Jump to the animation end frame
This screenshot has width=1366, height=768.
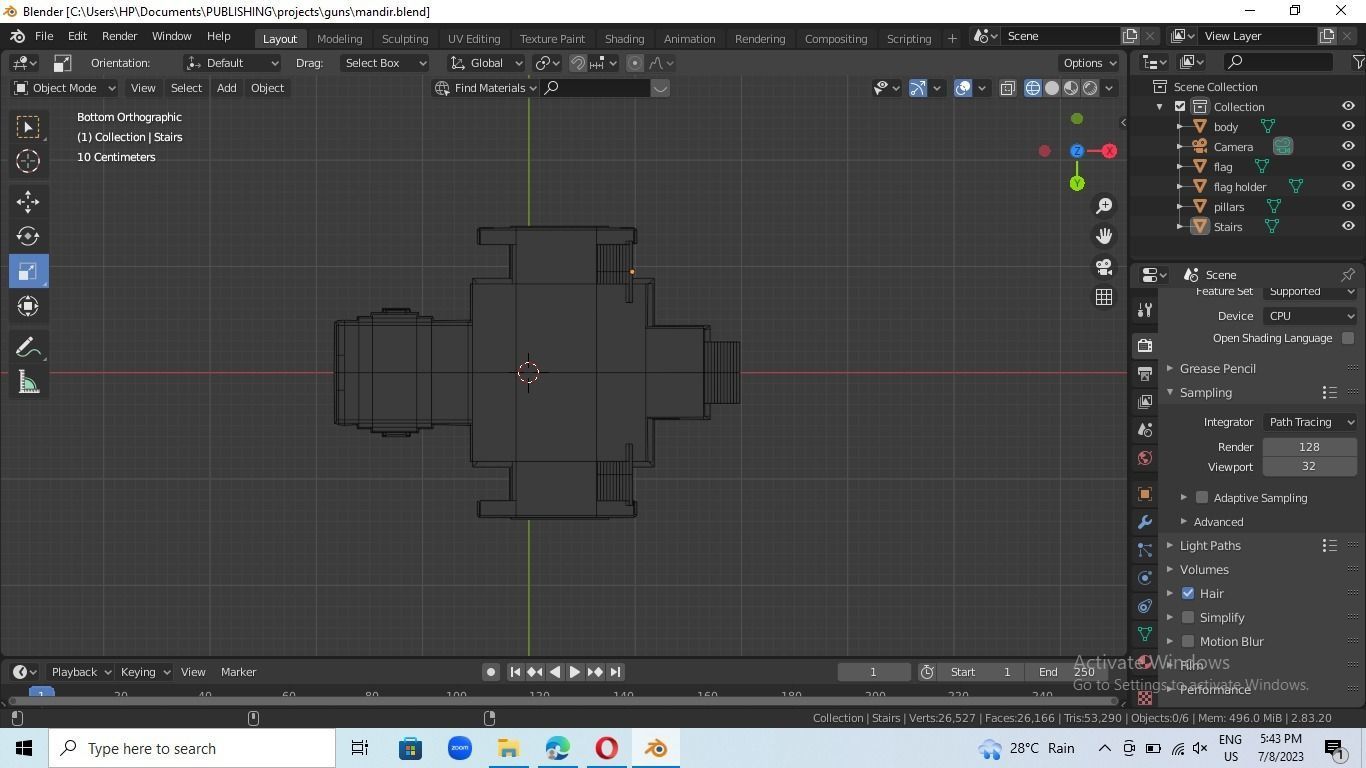pos(615,672)
